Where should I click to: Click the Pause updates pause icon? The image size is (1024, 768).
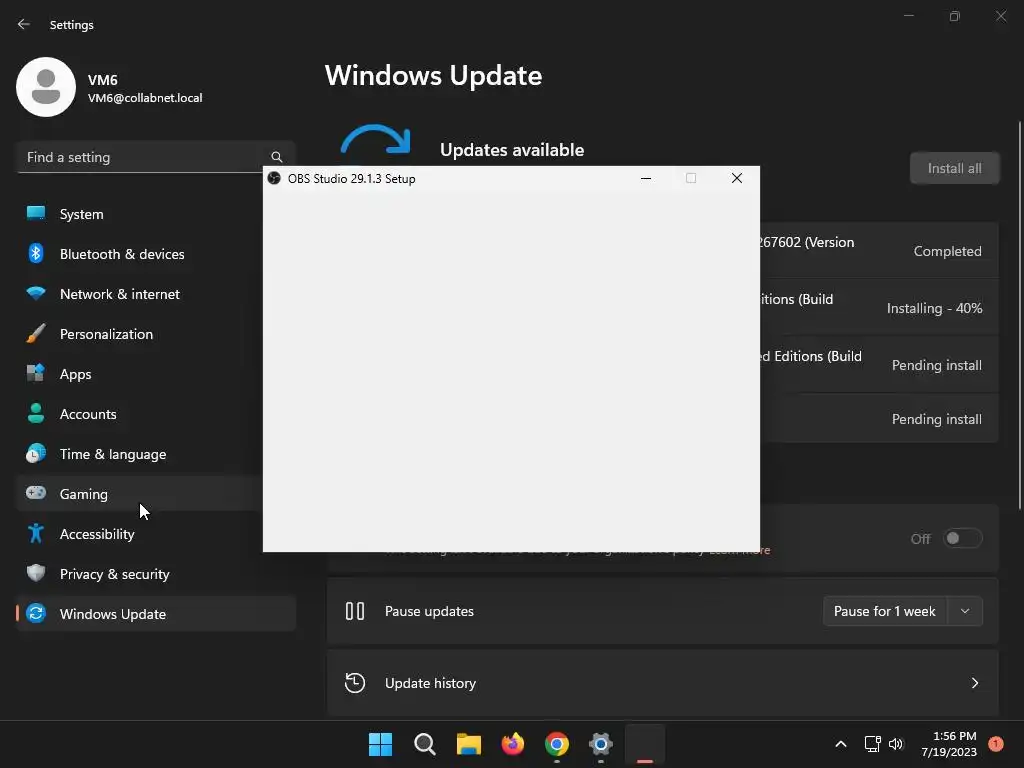pos(355,611)
